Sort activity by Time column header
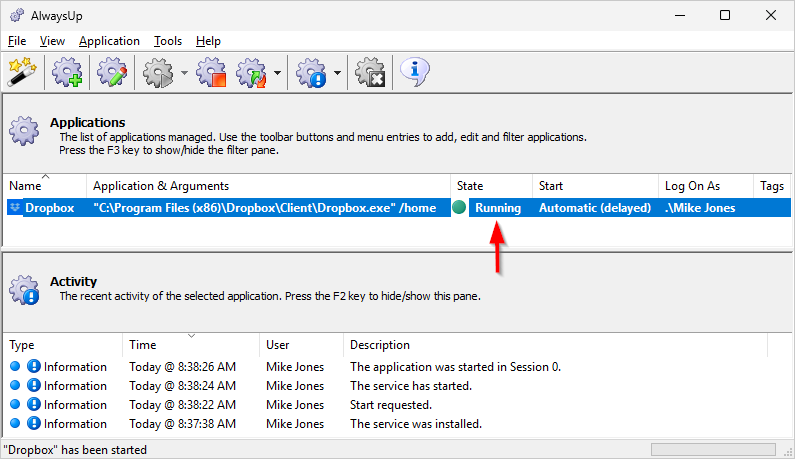Viewport: 795px width, 459px height. [x=190, y=345]
